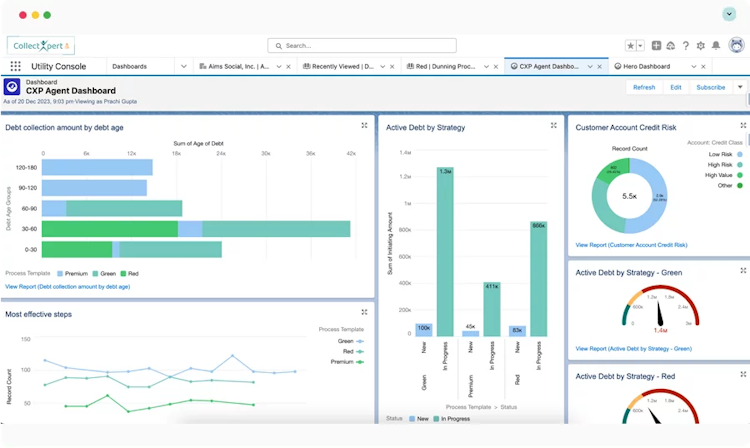Open Hero Dashboard tab dropdown chevron
Screen dimensions: 750x448
coord(694,66)
